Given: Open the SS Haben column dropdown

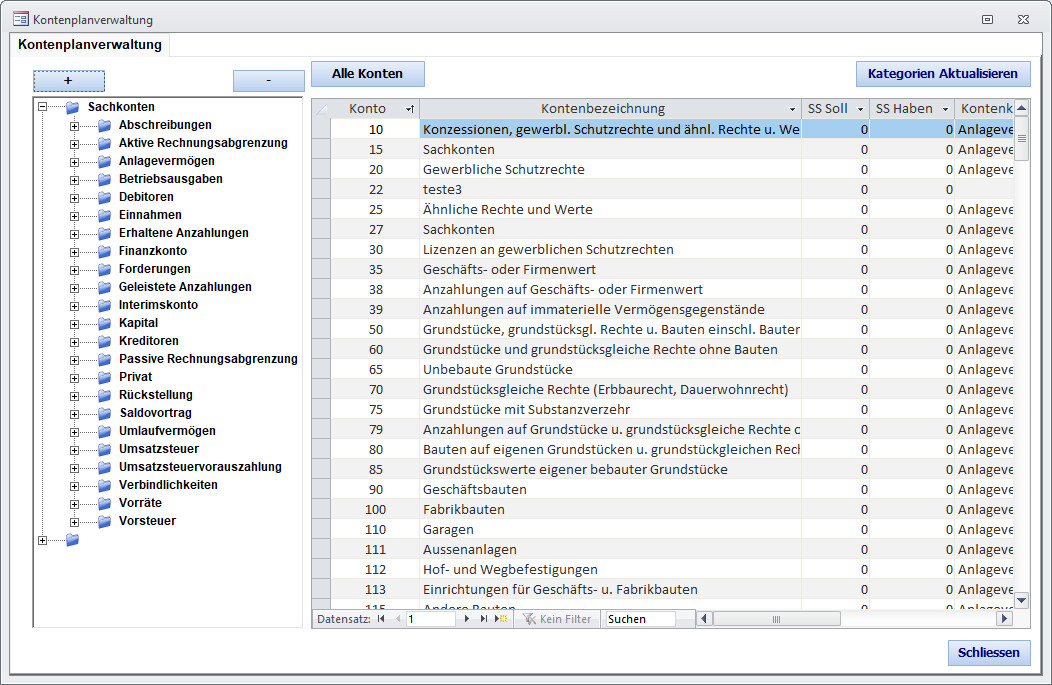Looking at the screenshot, I should [x=945, y=109].
